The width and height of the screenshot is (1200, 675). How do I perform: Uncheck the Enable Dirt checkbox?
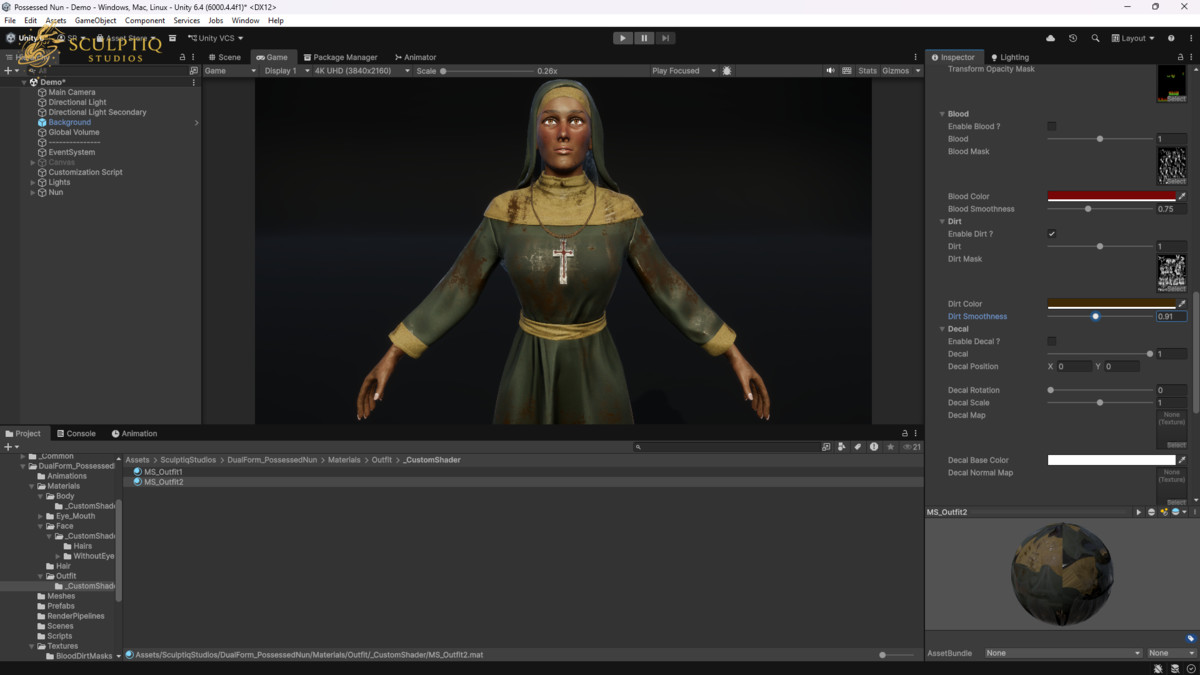click(1052, 234)
